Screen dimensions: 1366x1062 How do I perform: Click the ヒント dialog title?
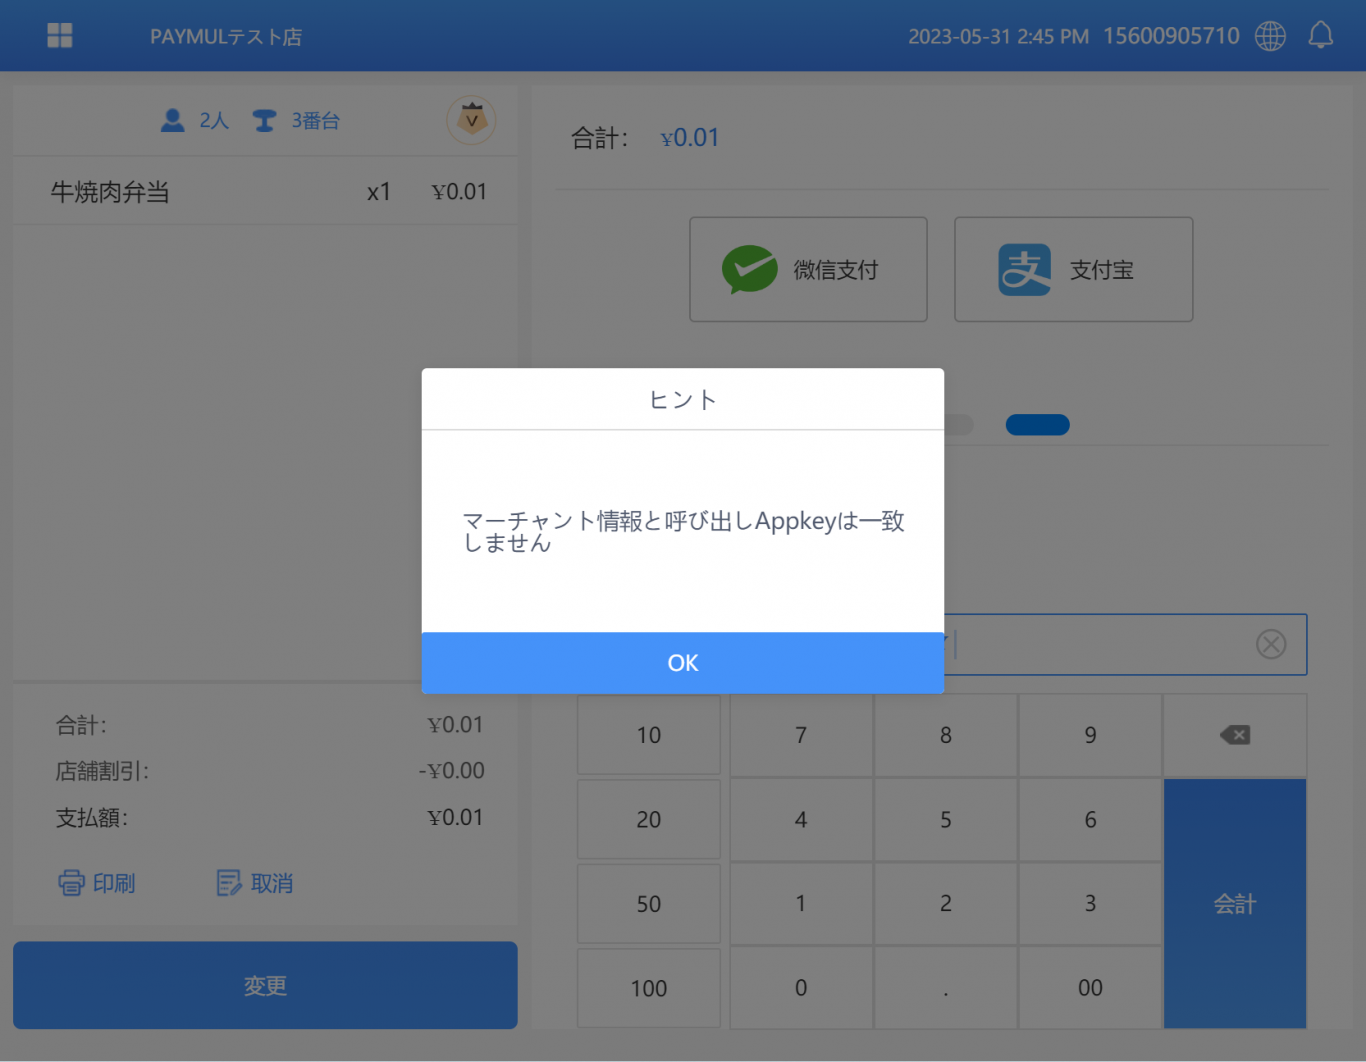[x=683, y=400]
